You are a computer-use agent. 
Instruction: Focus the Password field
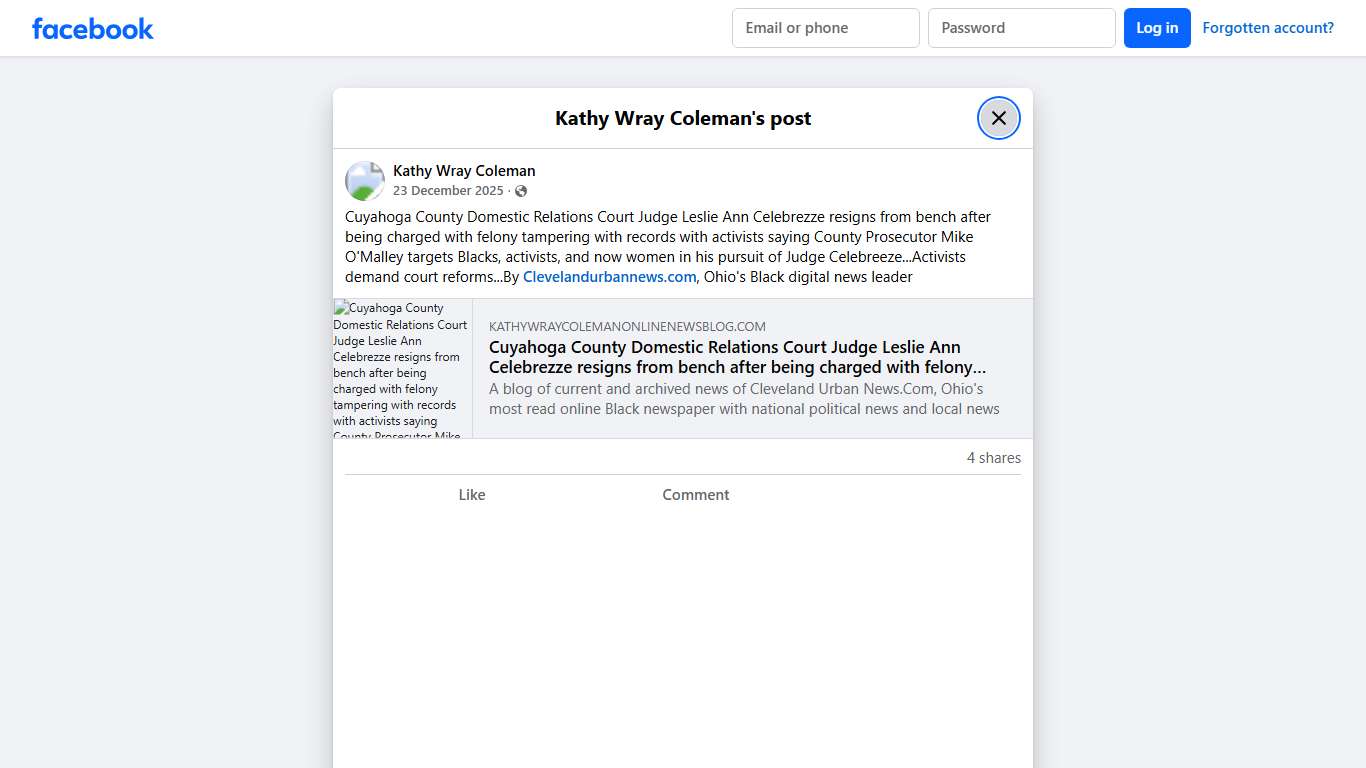1021,28
